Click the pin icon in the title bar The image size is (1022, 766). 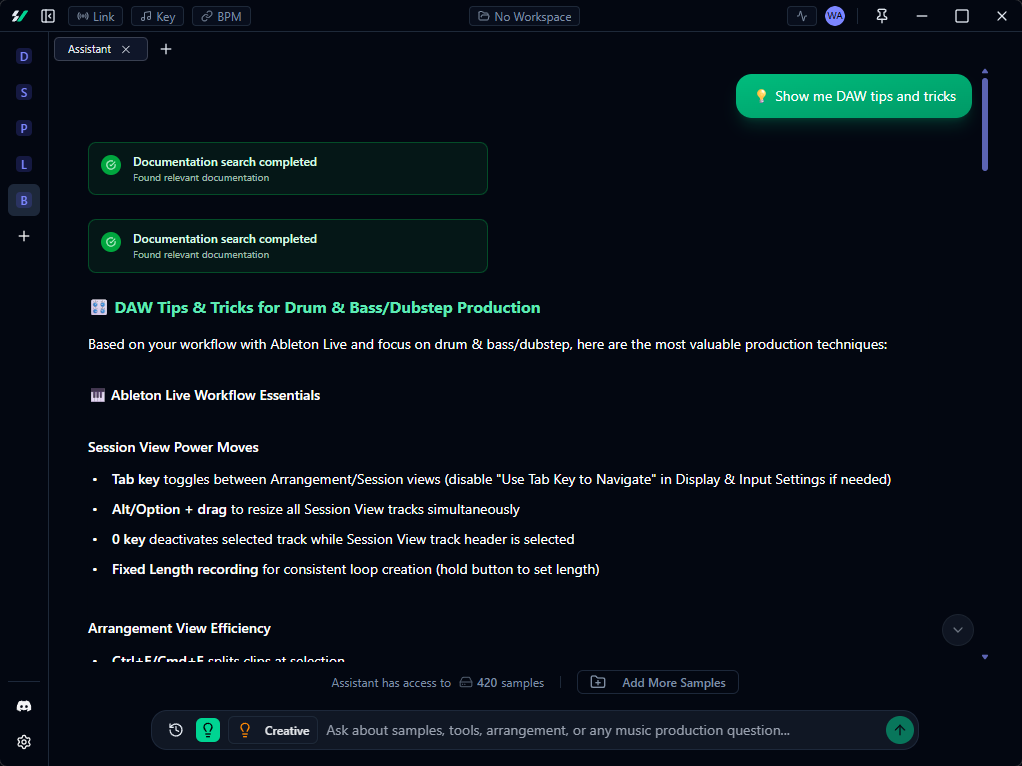pos(881,15)
